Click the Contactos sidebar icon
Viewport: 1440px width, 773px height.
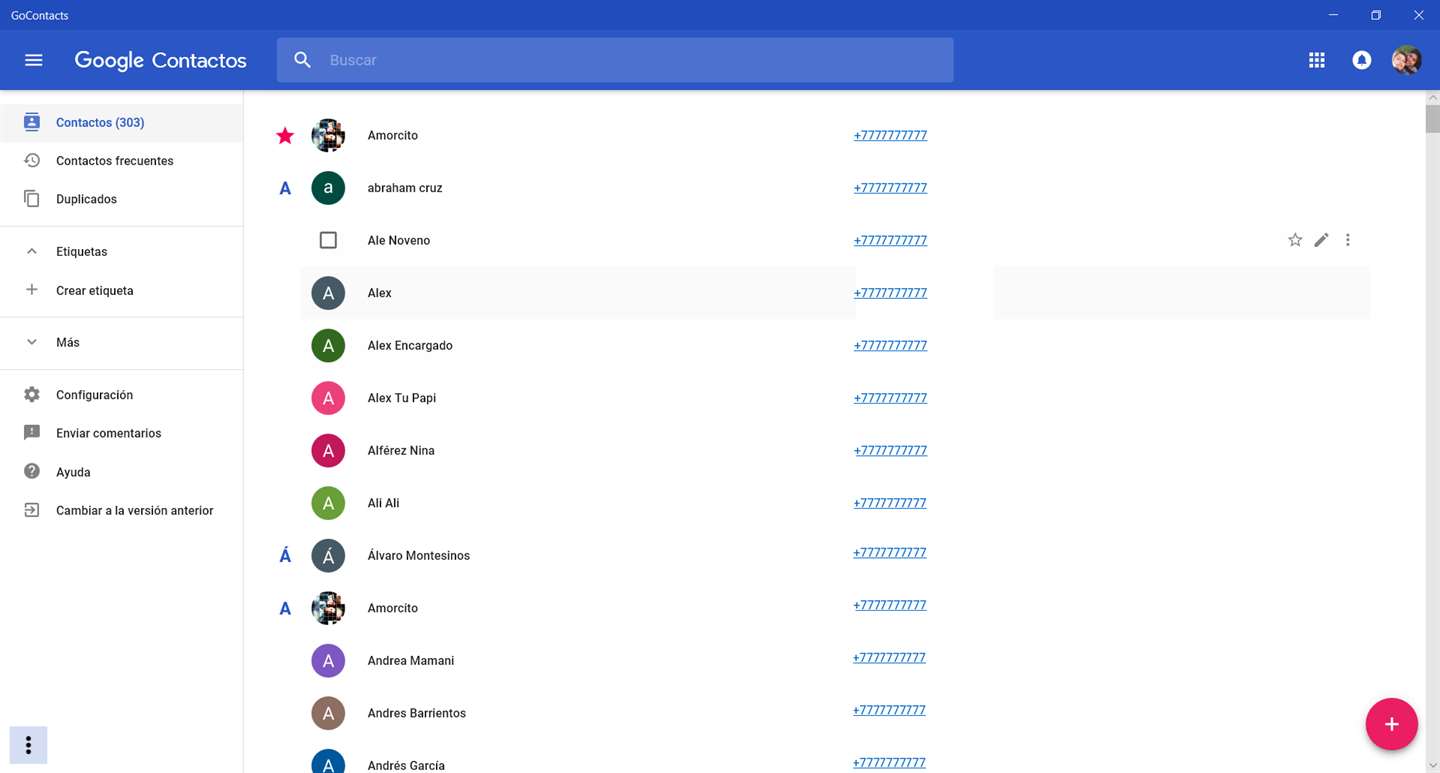click(x=32, y=122)
